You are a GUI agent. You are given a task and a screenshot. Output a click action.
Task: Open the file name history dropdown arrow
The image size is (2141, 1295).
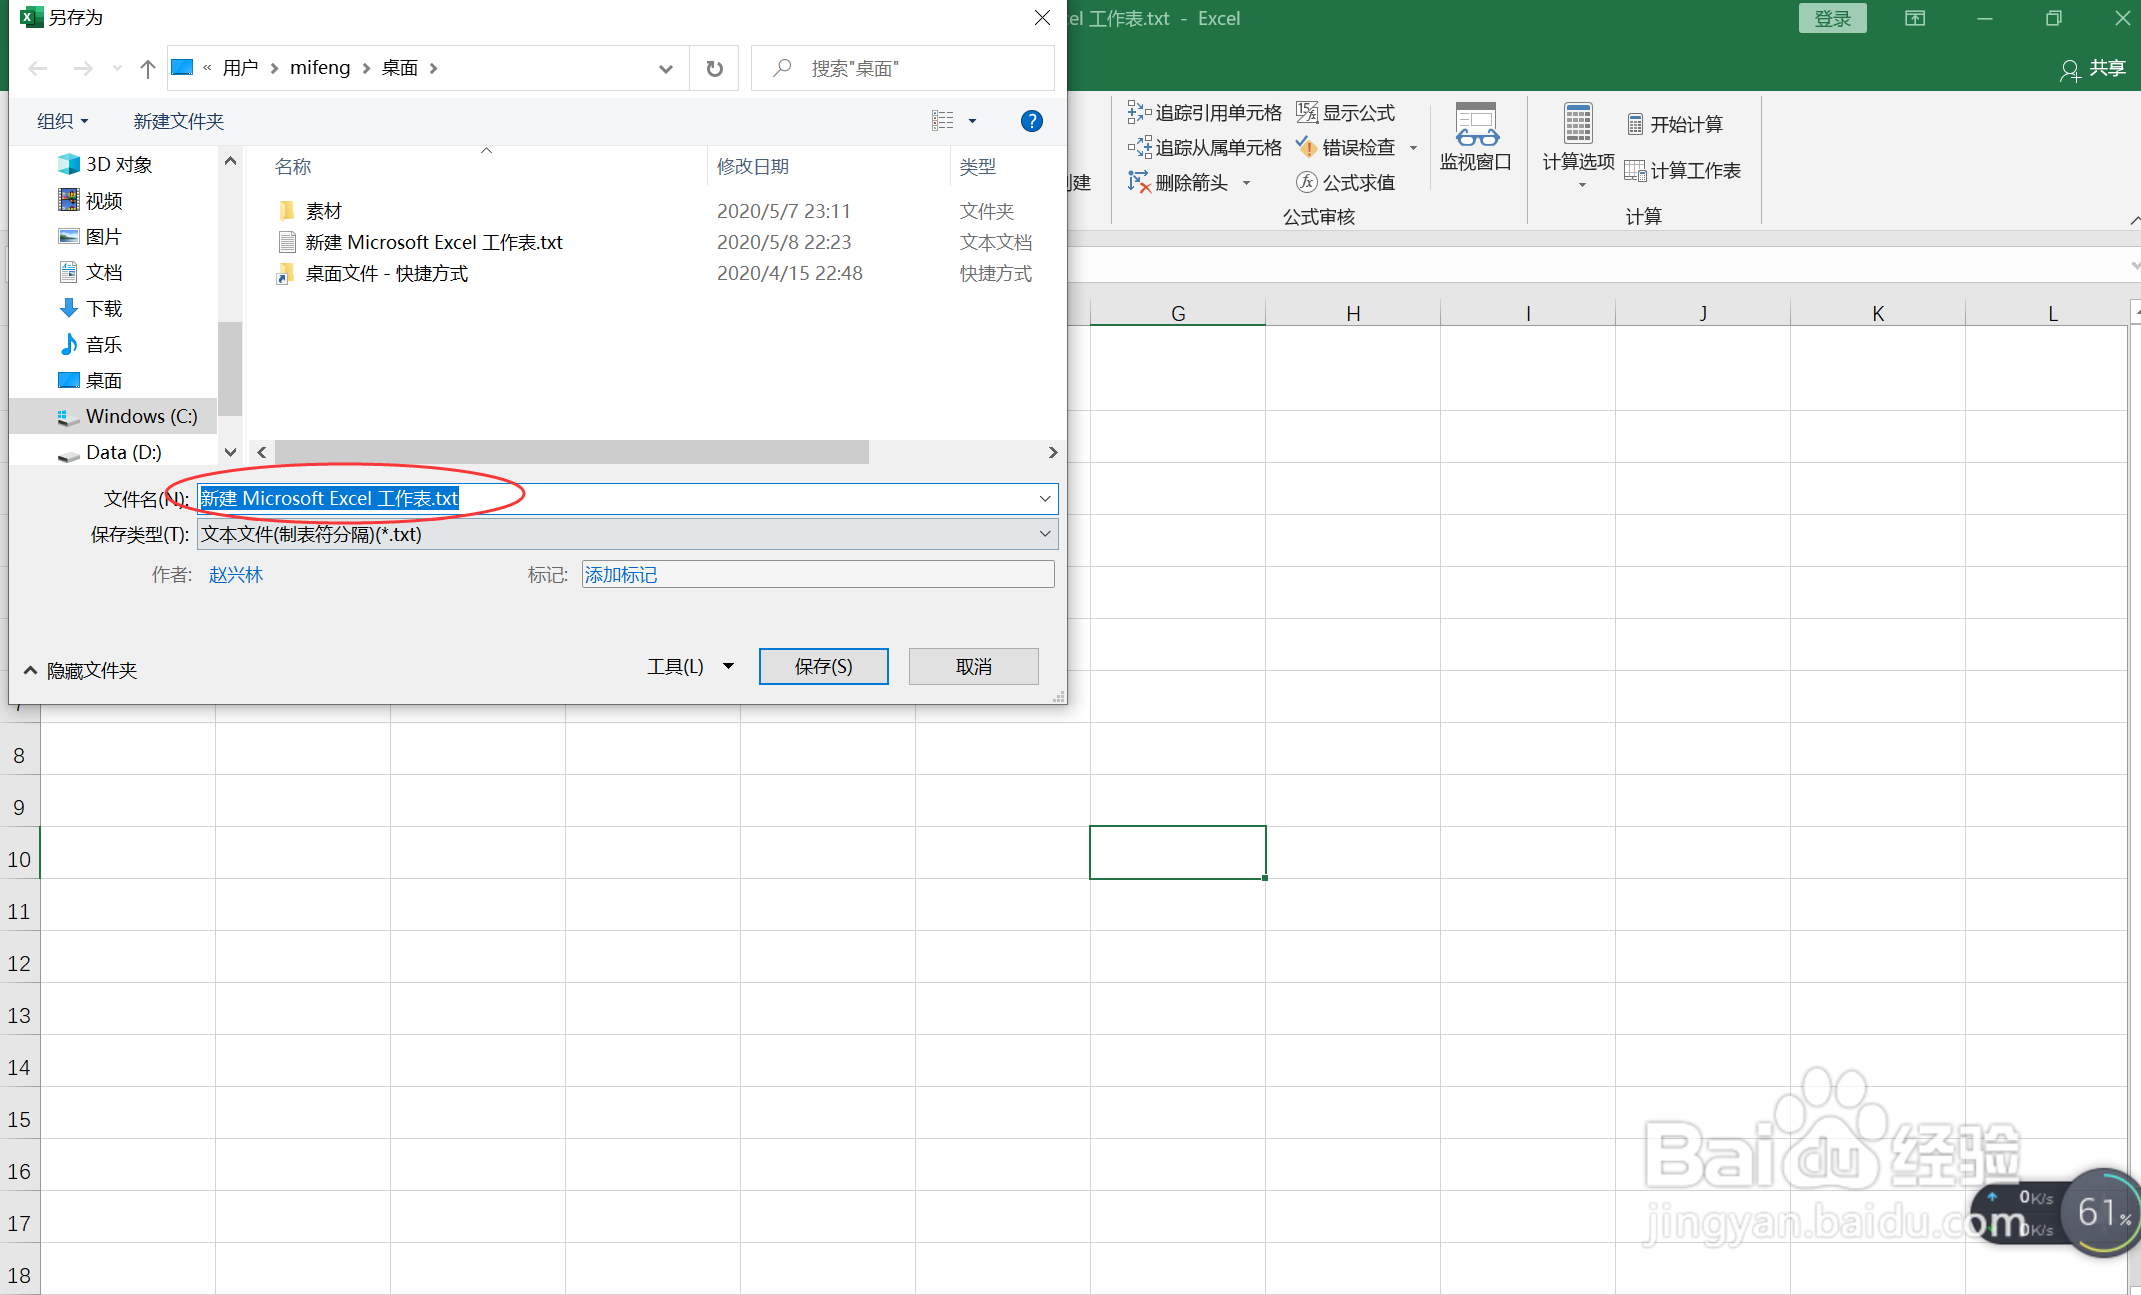pyautogui.click(x=1045, y=498)
